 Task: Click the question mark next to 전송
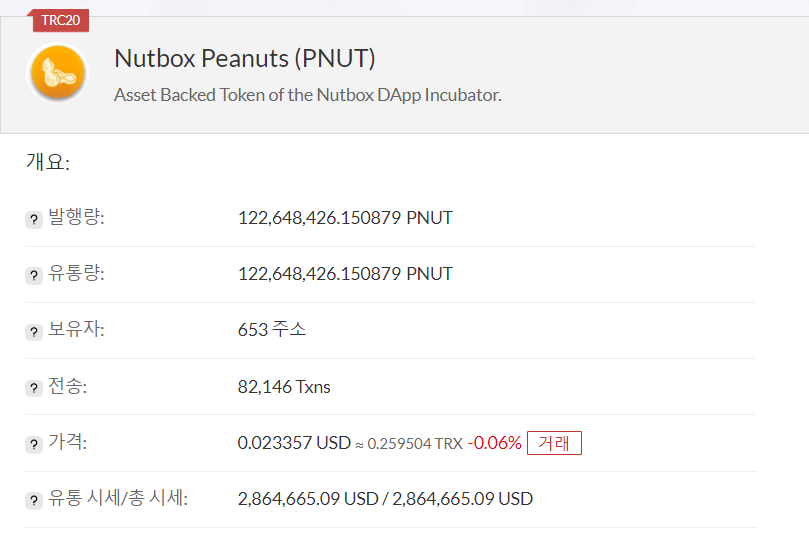click(x=34, y=388)
